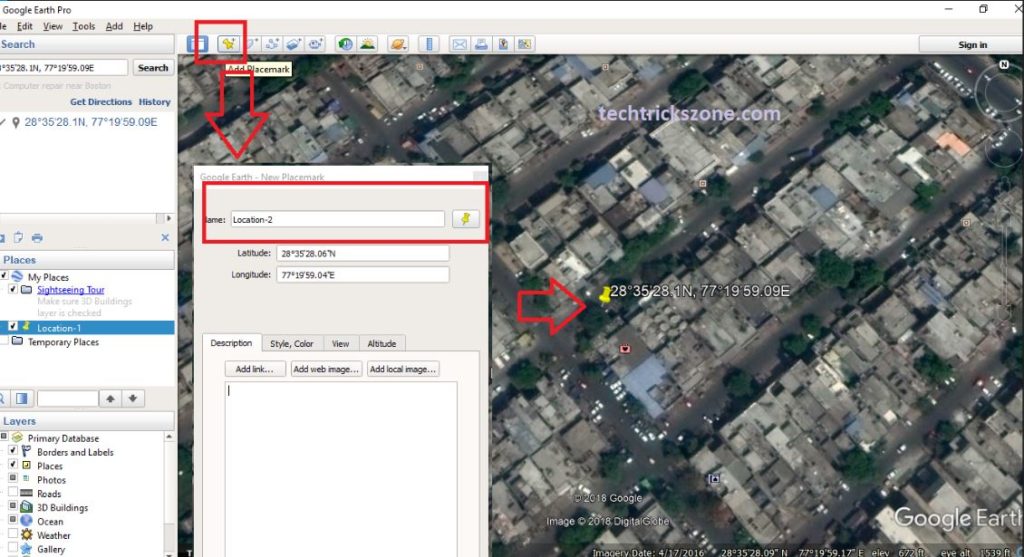The width and height of the screenshot is (1024, 557).
Task: Open the historical imagery clock icon
Action: pyautogui.click(x=345, y=44)
